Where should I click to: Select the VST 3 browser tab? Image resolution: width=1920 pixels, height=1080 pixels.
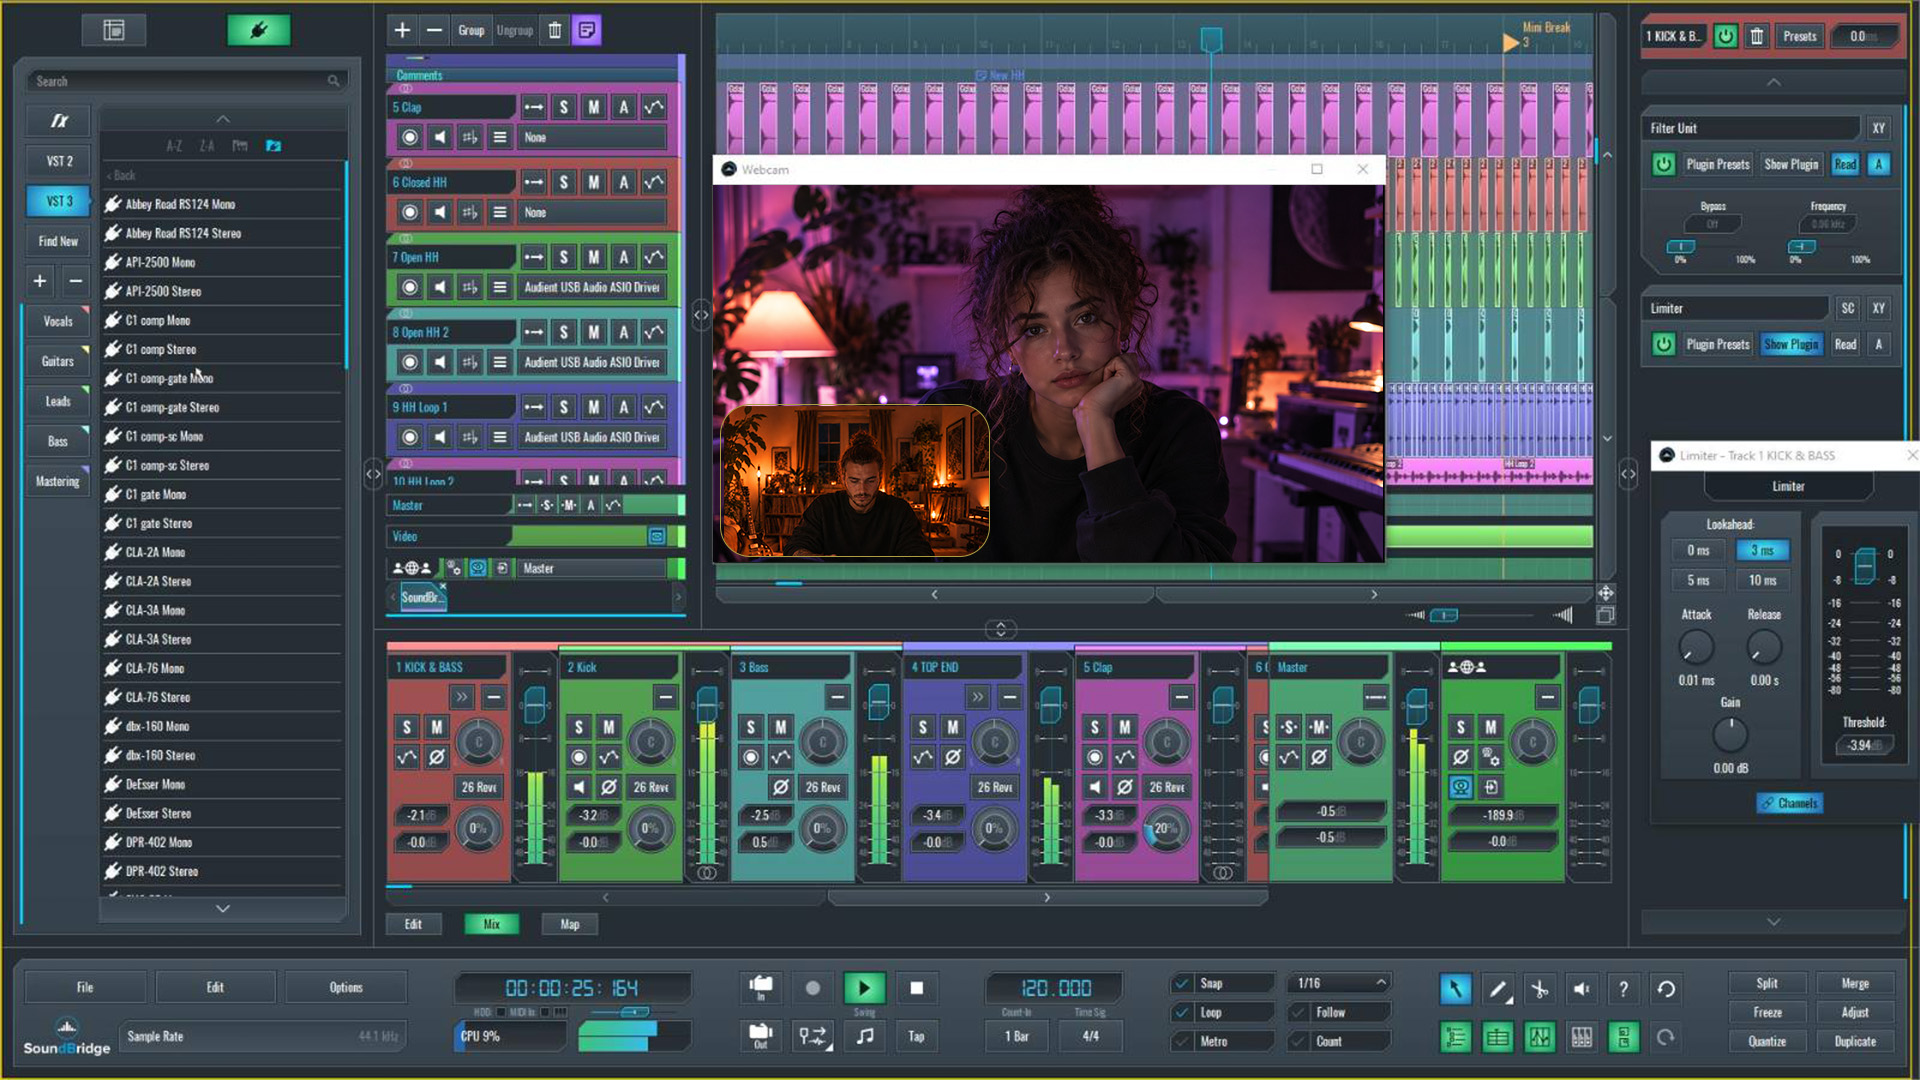click(59, 201)
